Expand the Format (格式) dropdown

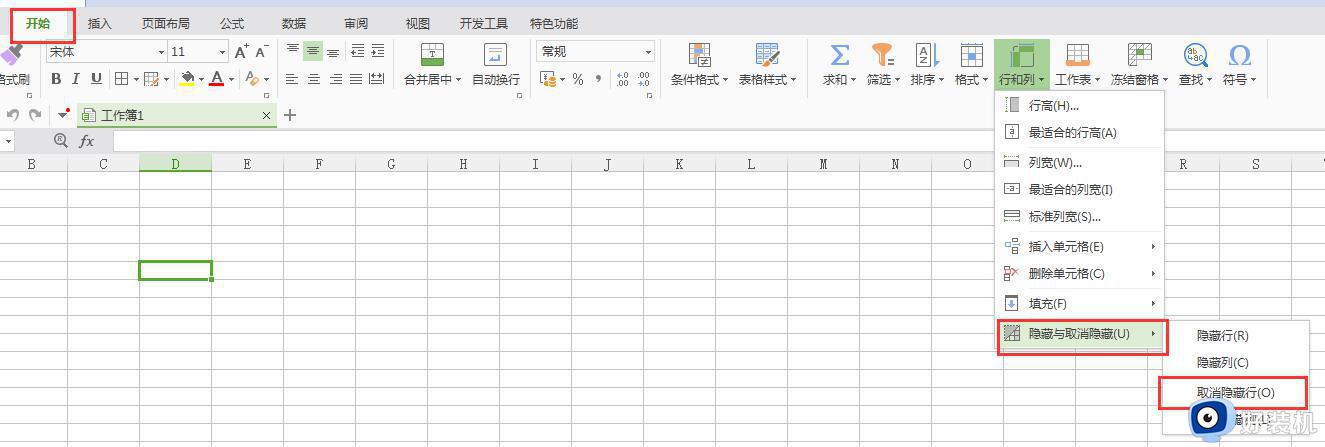tap(986, 80)
